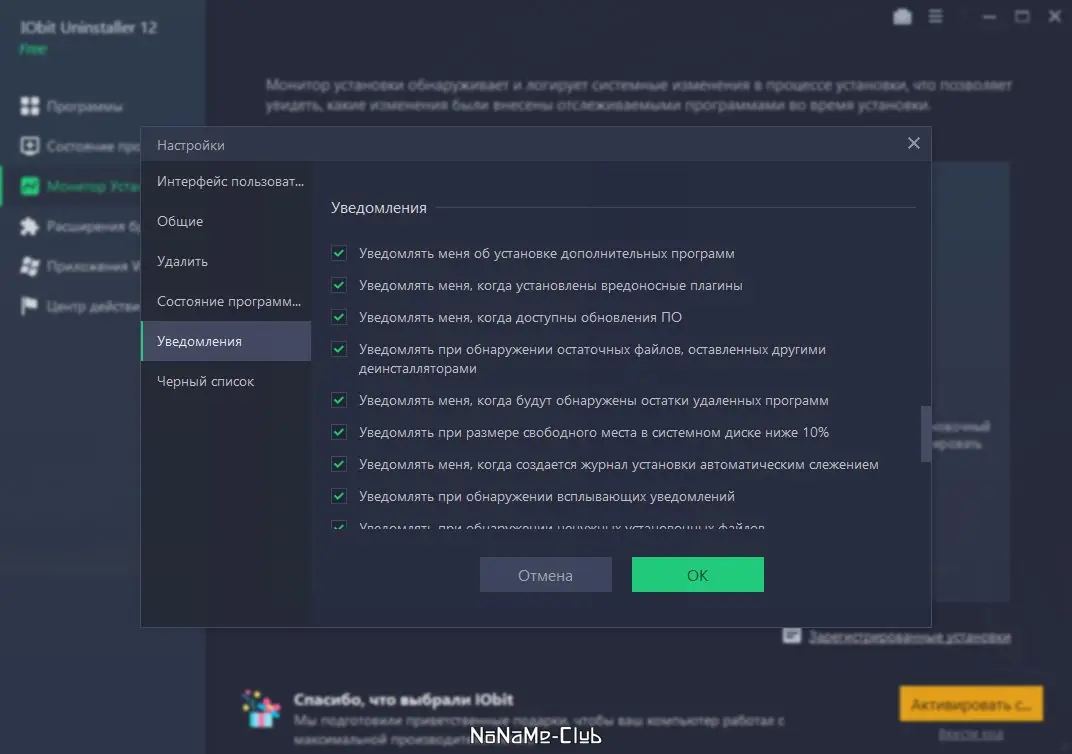
Task: Close the Настройки settings dialog
Action: pos(913,143)
